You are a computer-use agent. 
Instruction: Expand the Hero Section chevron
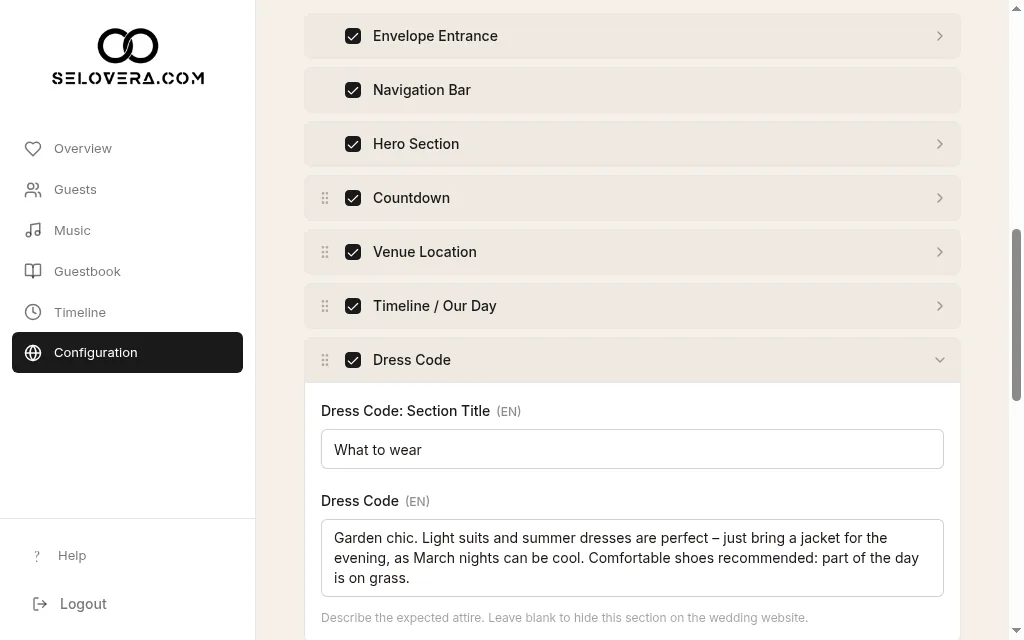tap(940, 144)
